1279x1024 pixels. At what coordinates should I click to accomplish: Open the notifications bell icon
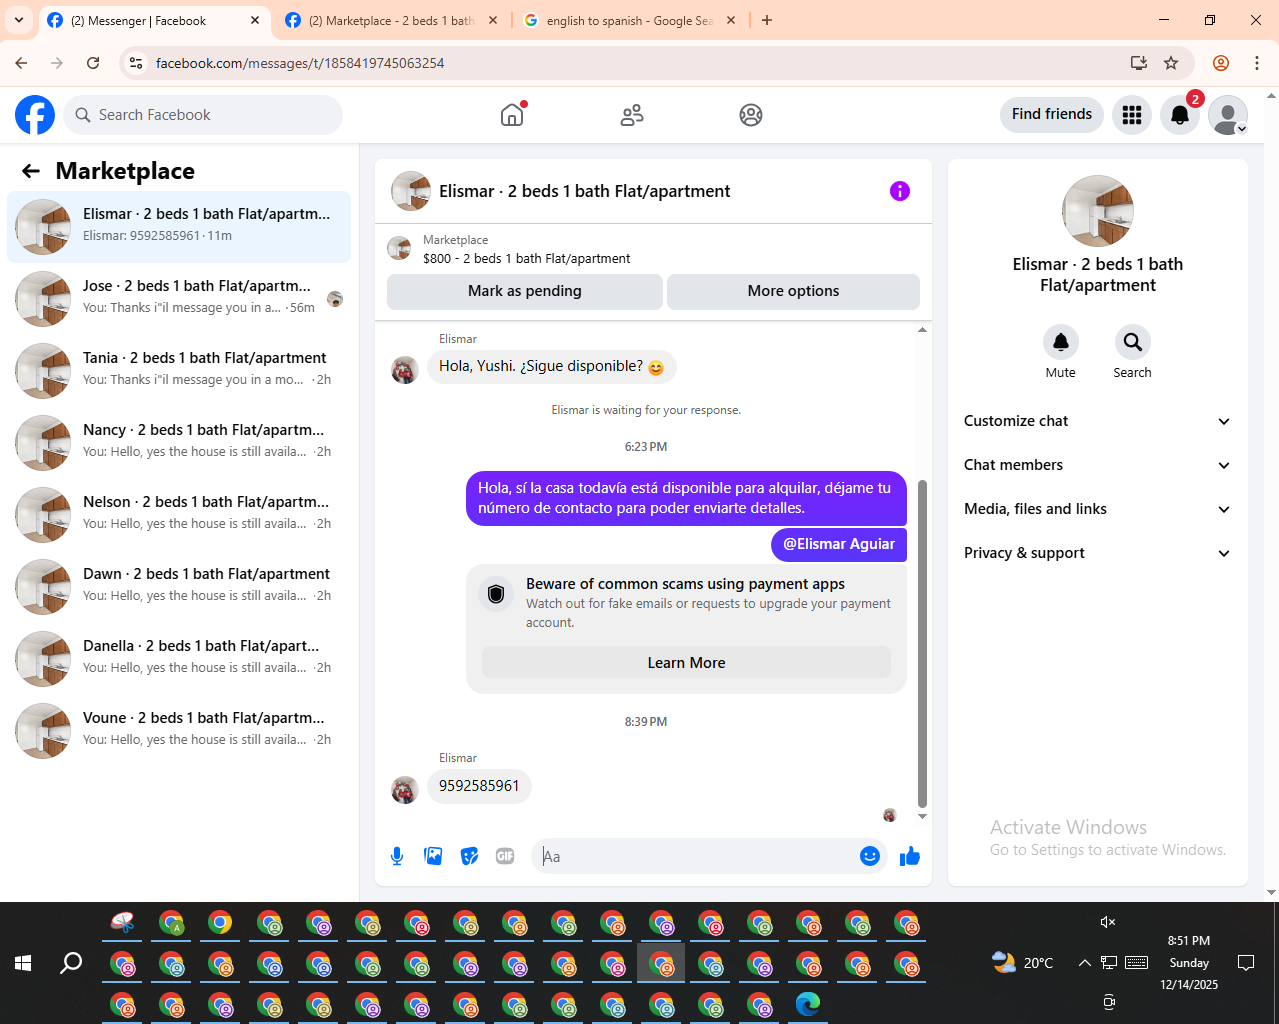[x=1180, y=115]
